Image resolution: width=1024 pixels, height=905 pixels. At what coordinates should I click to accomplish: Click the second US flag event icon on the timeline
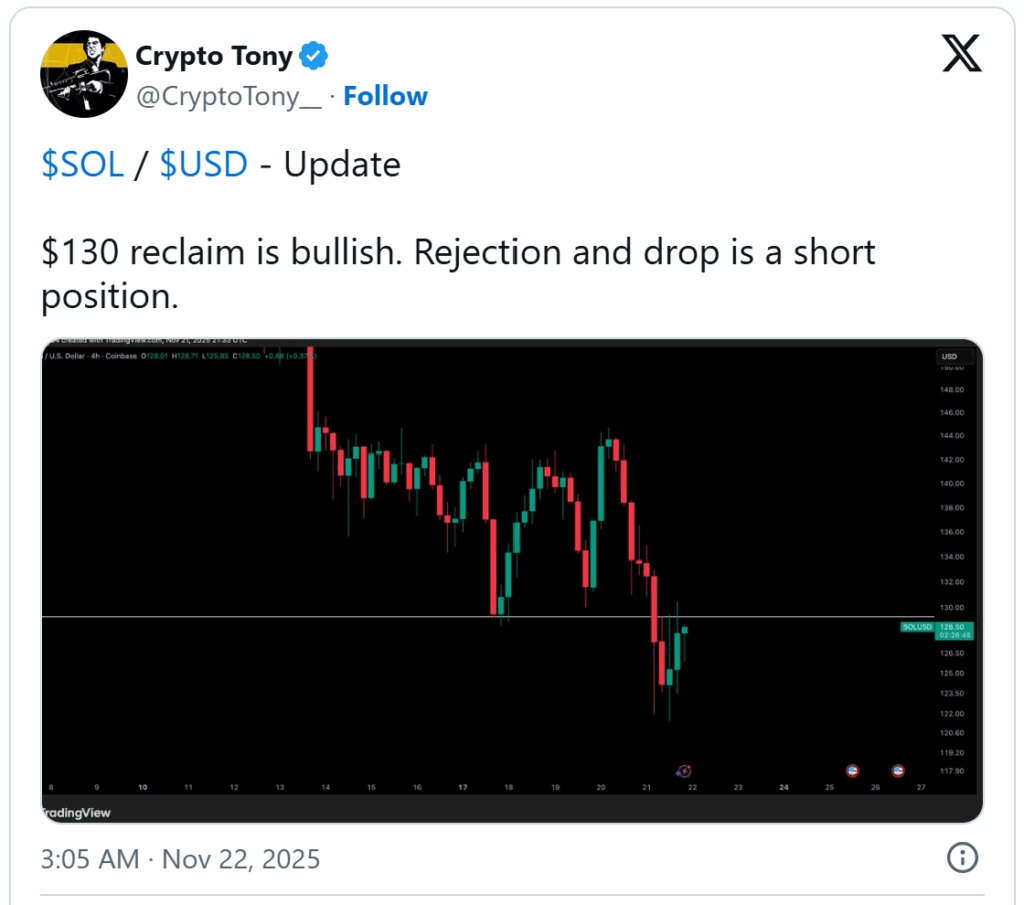click(898, 770)
